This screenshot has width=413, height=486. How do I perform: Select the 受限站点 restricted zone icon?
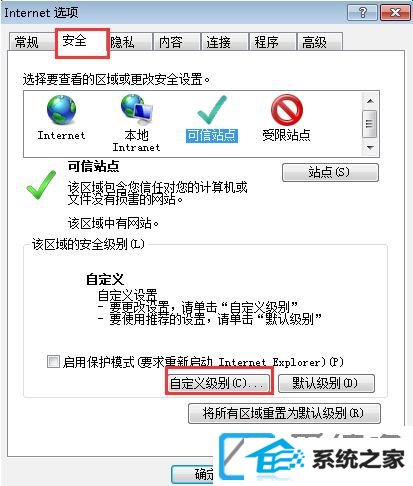[x=287, y=110]
